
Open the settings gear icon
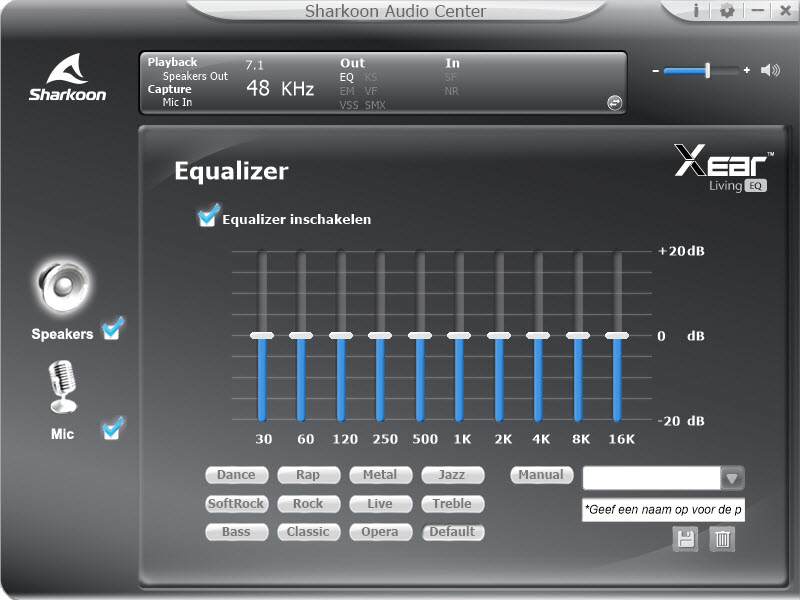727,11
